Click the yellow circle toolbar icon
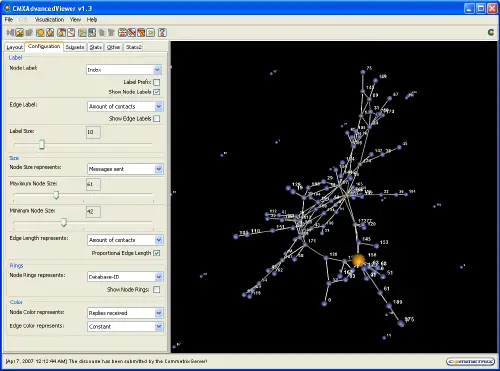This screenshot has width=500, height=371. pyautogui.click(x=40, y=32)
